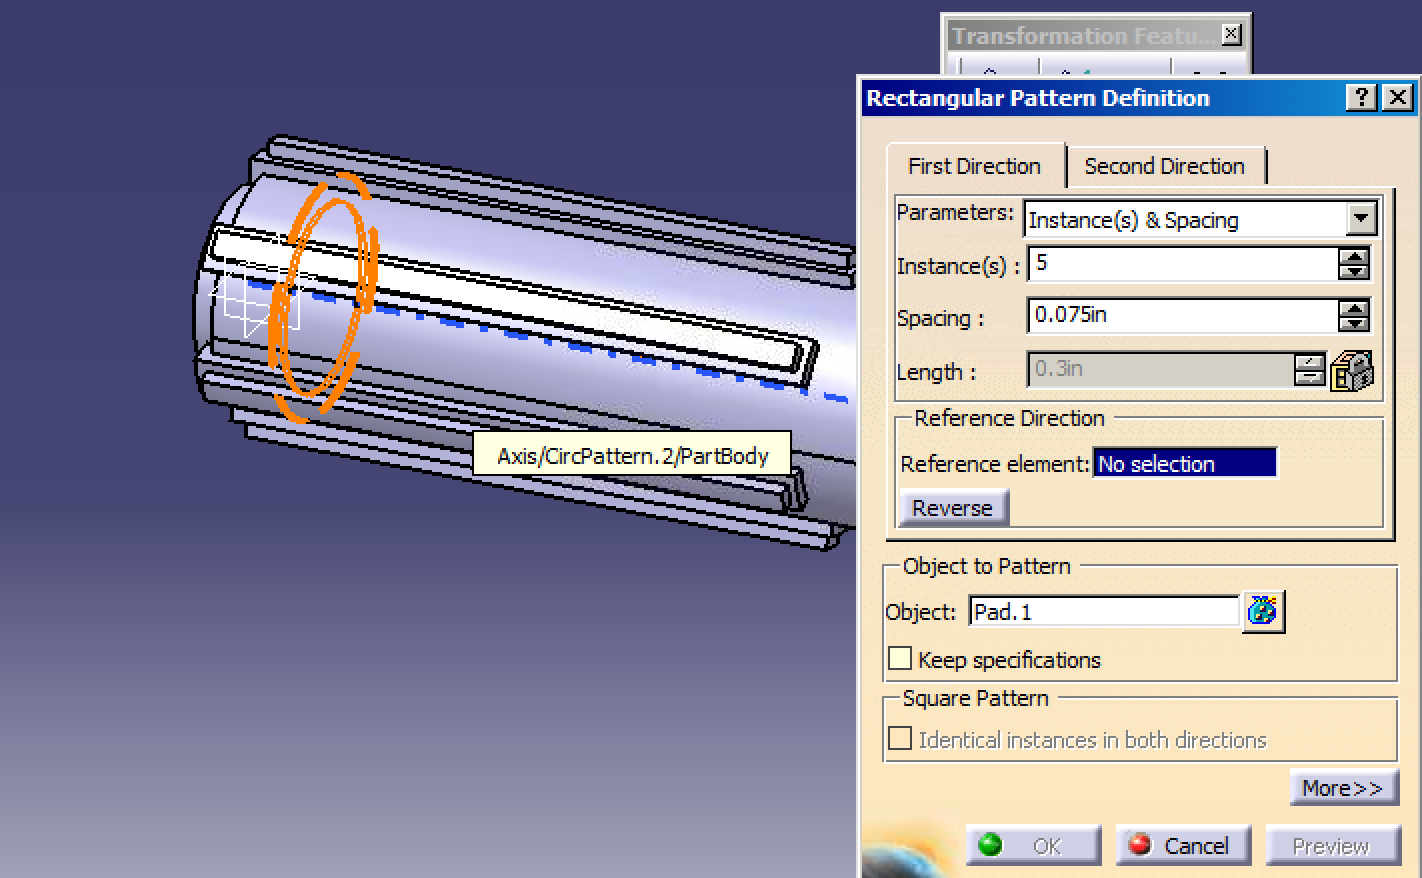Click the icon beside Object field

point(1263,611)
